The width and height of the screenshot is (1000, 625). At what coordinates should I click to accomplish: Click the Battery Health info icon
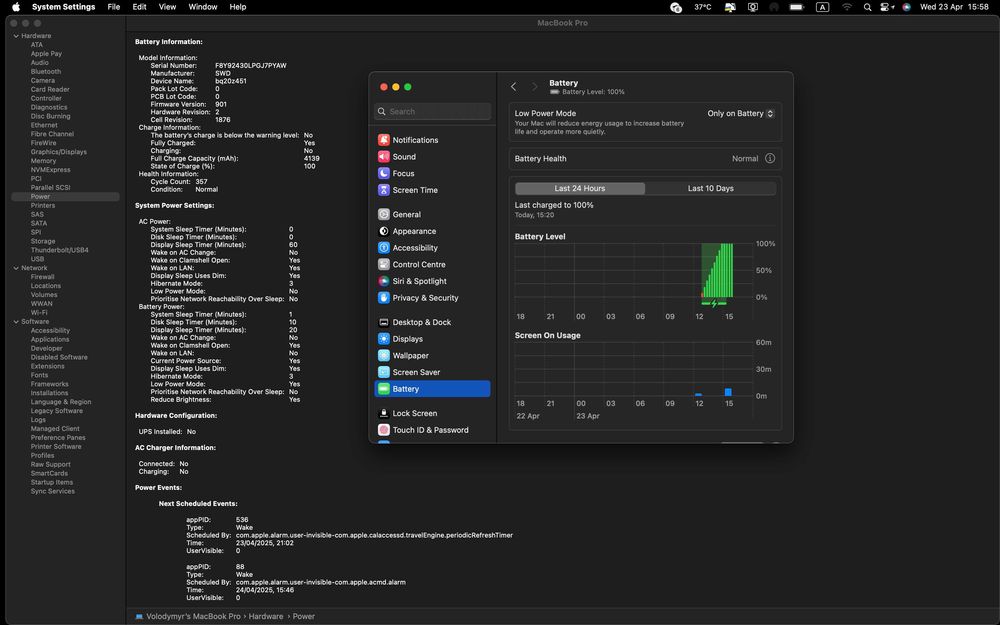coord(770,159)
